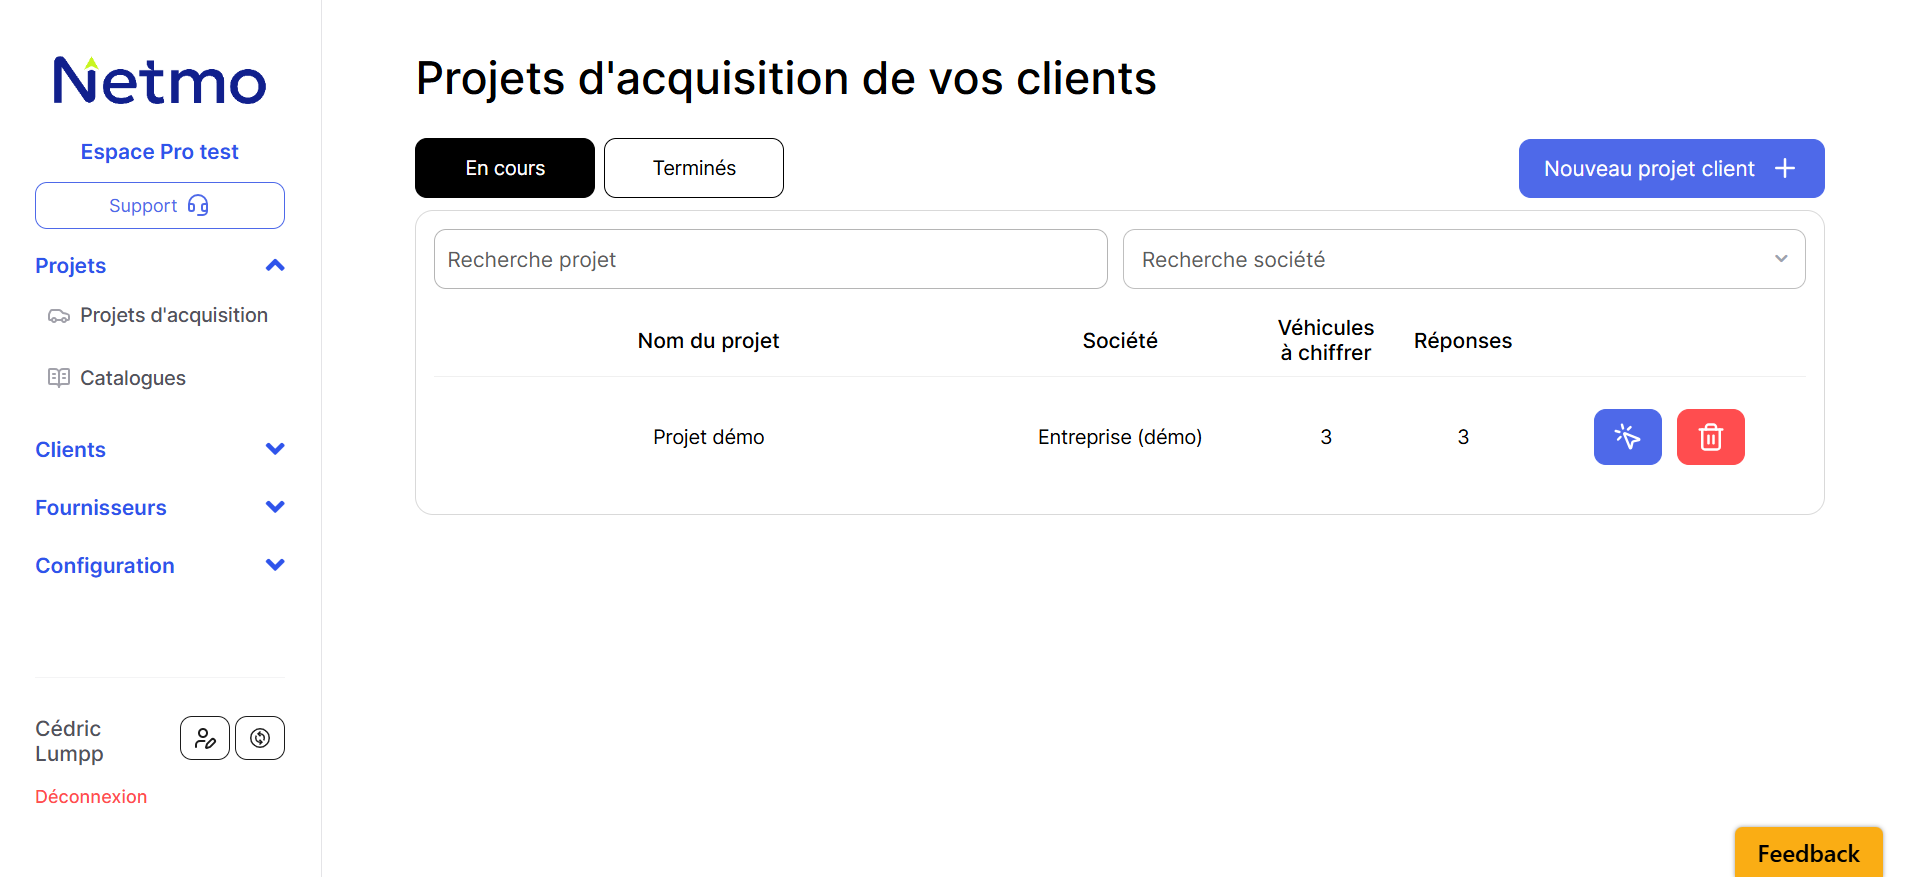Click the Société column header

(1120, 341)
